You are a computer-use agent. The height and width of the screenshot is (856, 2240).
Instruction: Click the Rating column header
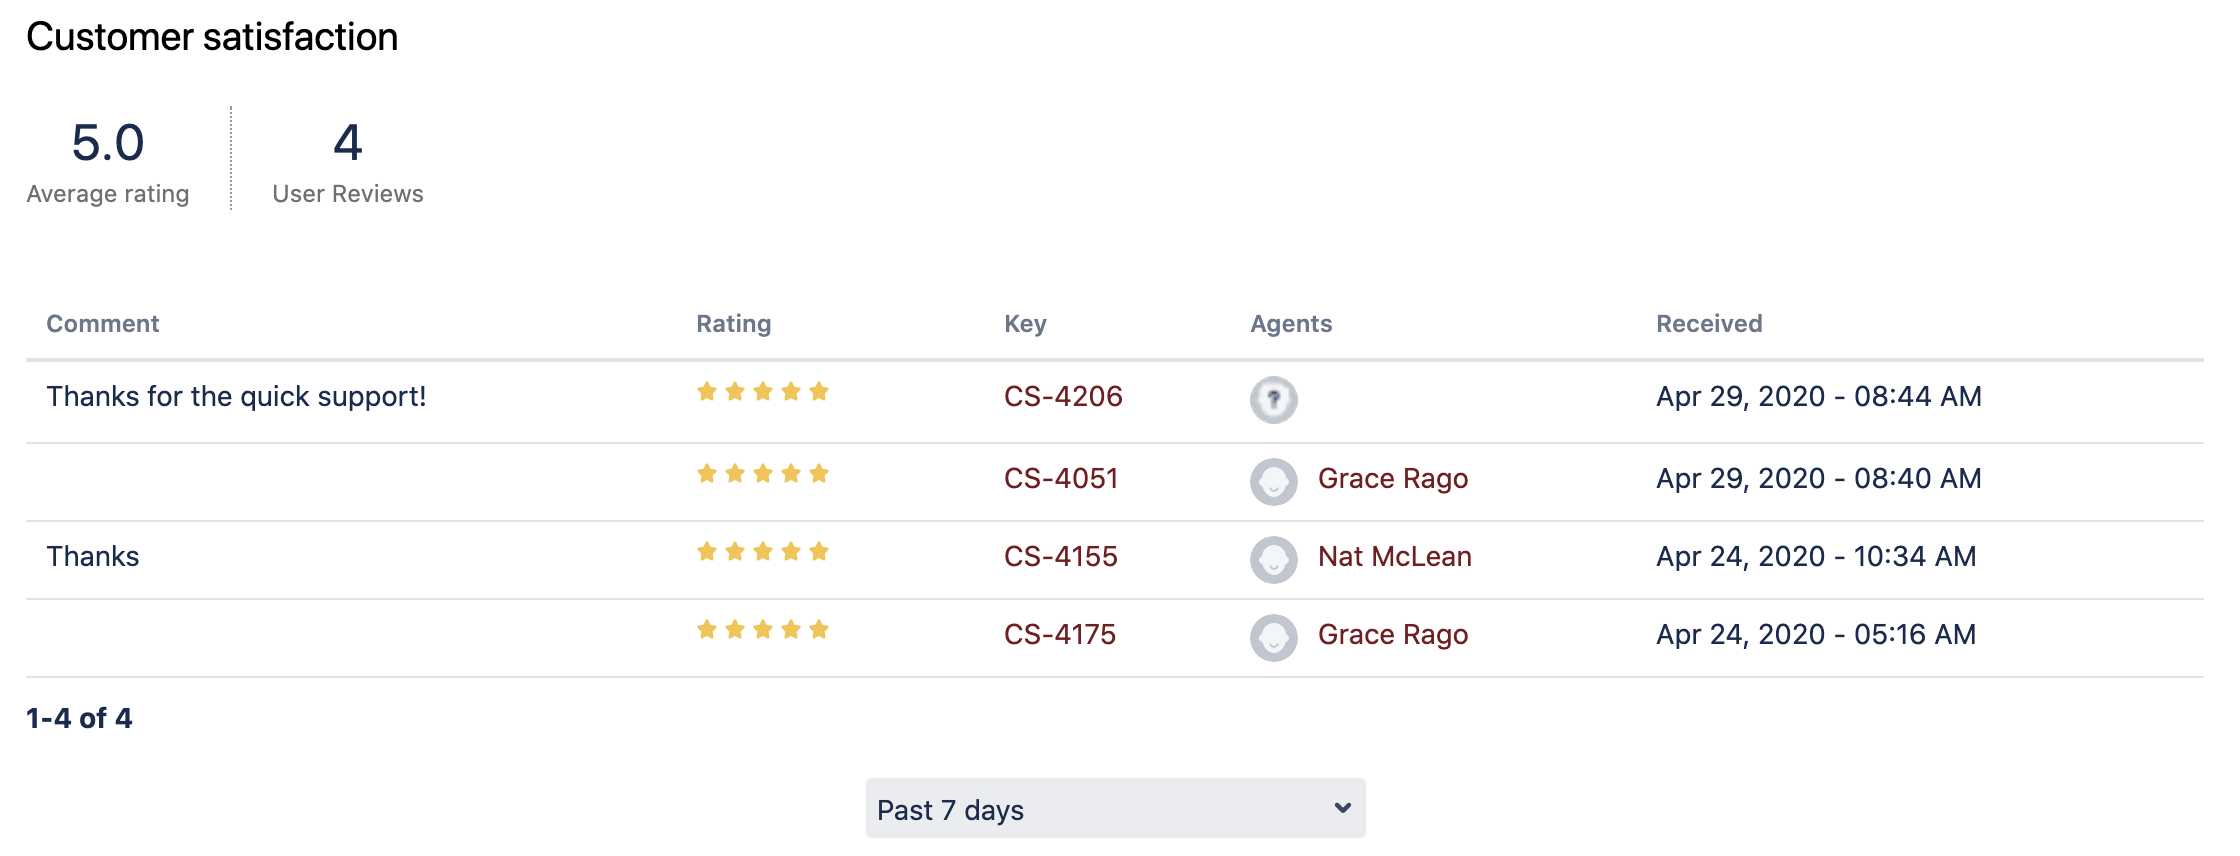pyautogui.click(x=733, y=324)
